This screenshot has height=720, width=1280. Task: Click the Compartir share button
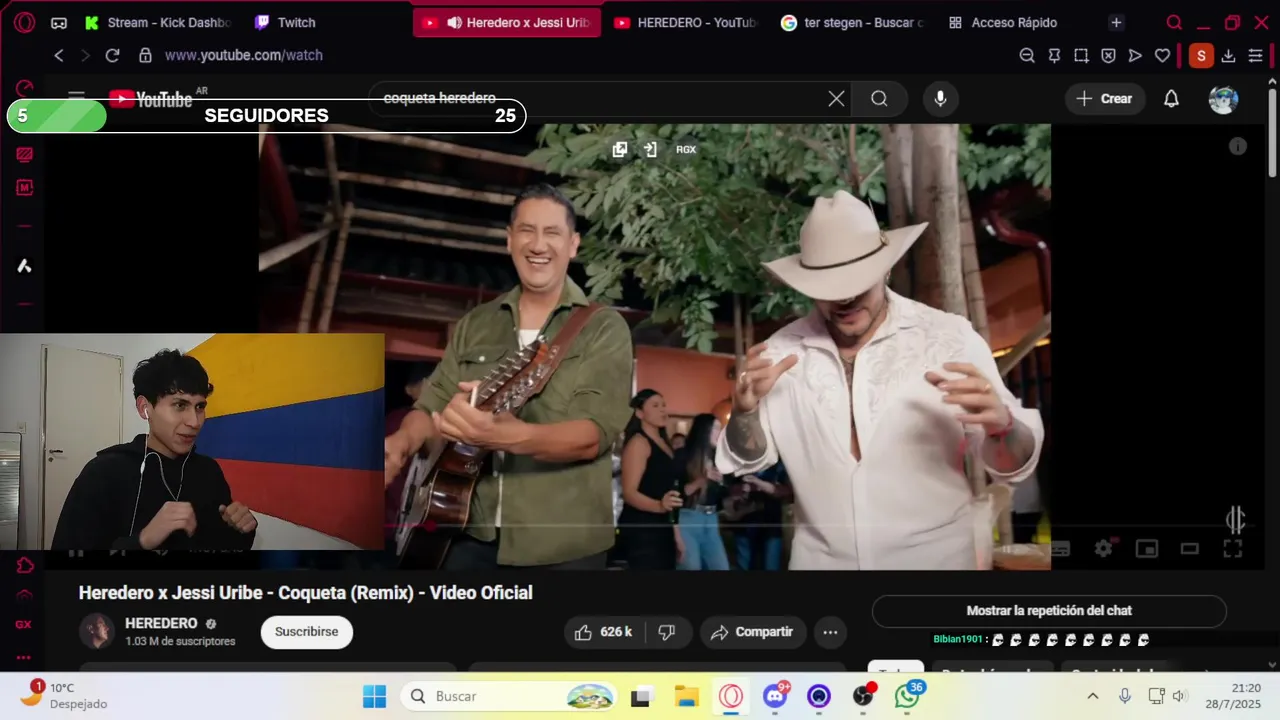point(752,632)
